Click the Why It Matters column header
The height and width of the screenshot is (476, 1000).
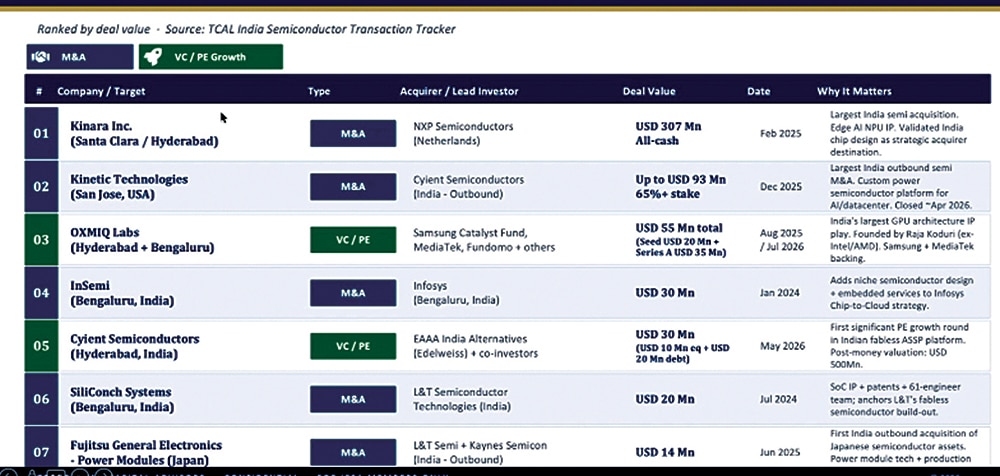pyautogui.click(x=854, y=91)
